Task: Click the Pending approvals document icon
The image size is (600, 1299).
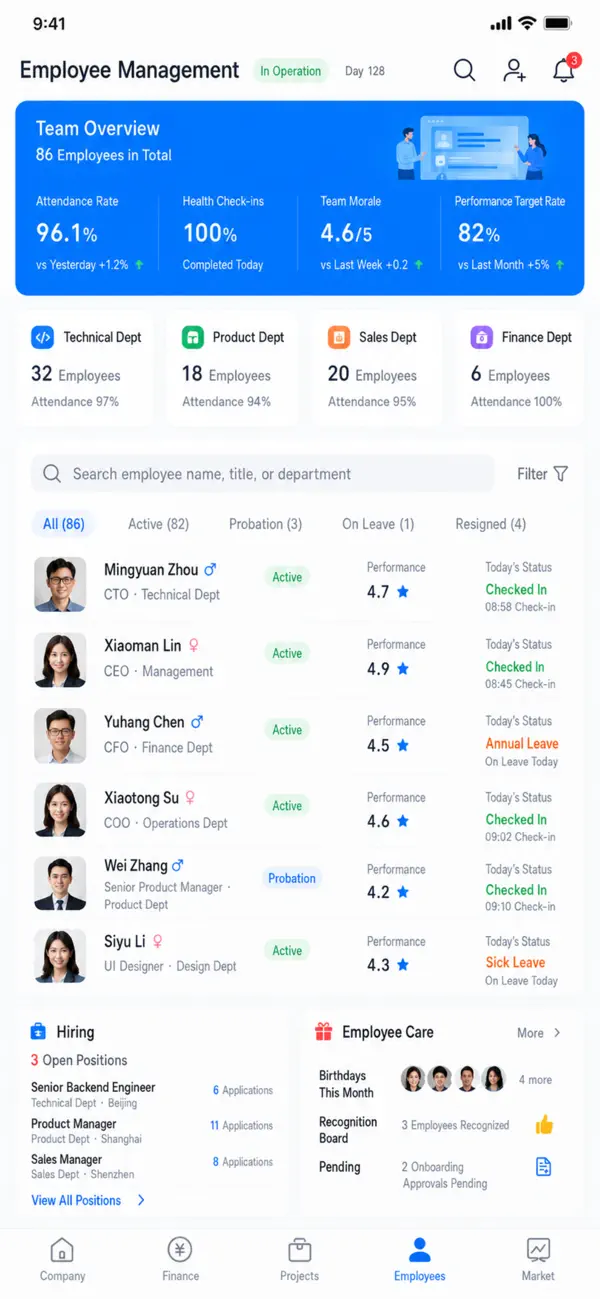Action: [544, 1167]
